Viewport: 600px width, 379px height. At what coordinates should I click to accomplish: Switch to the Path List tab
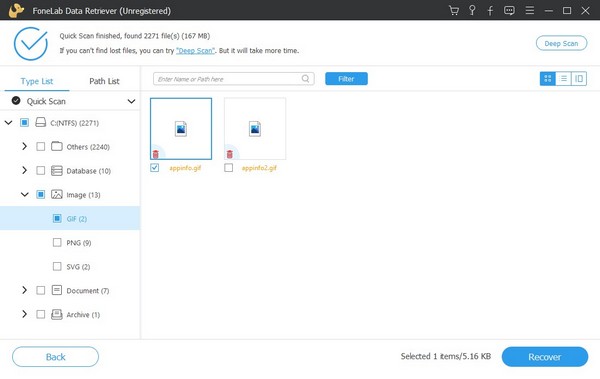coord(104,81)
